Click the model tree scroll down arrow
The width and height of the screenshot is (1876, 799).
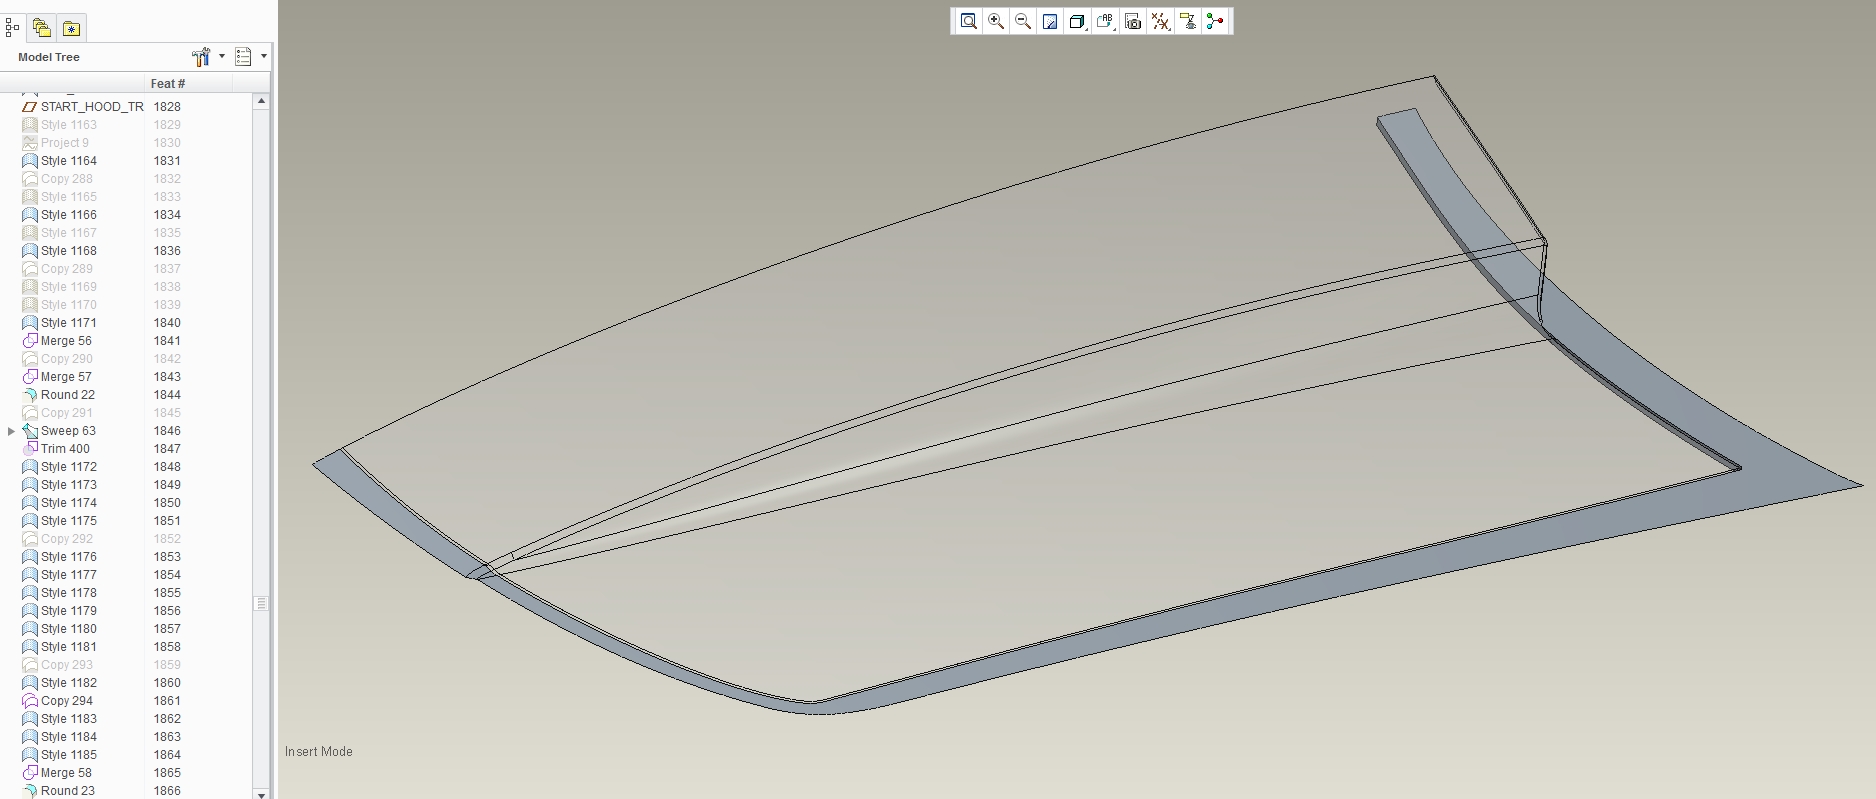click(x=261, y=794)
